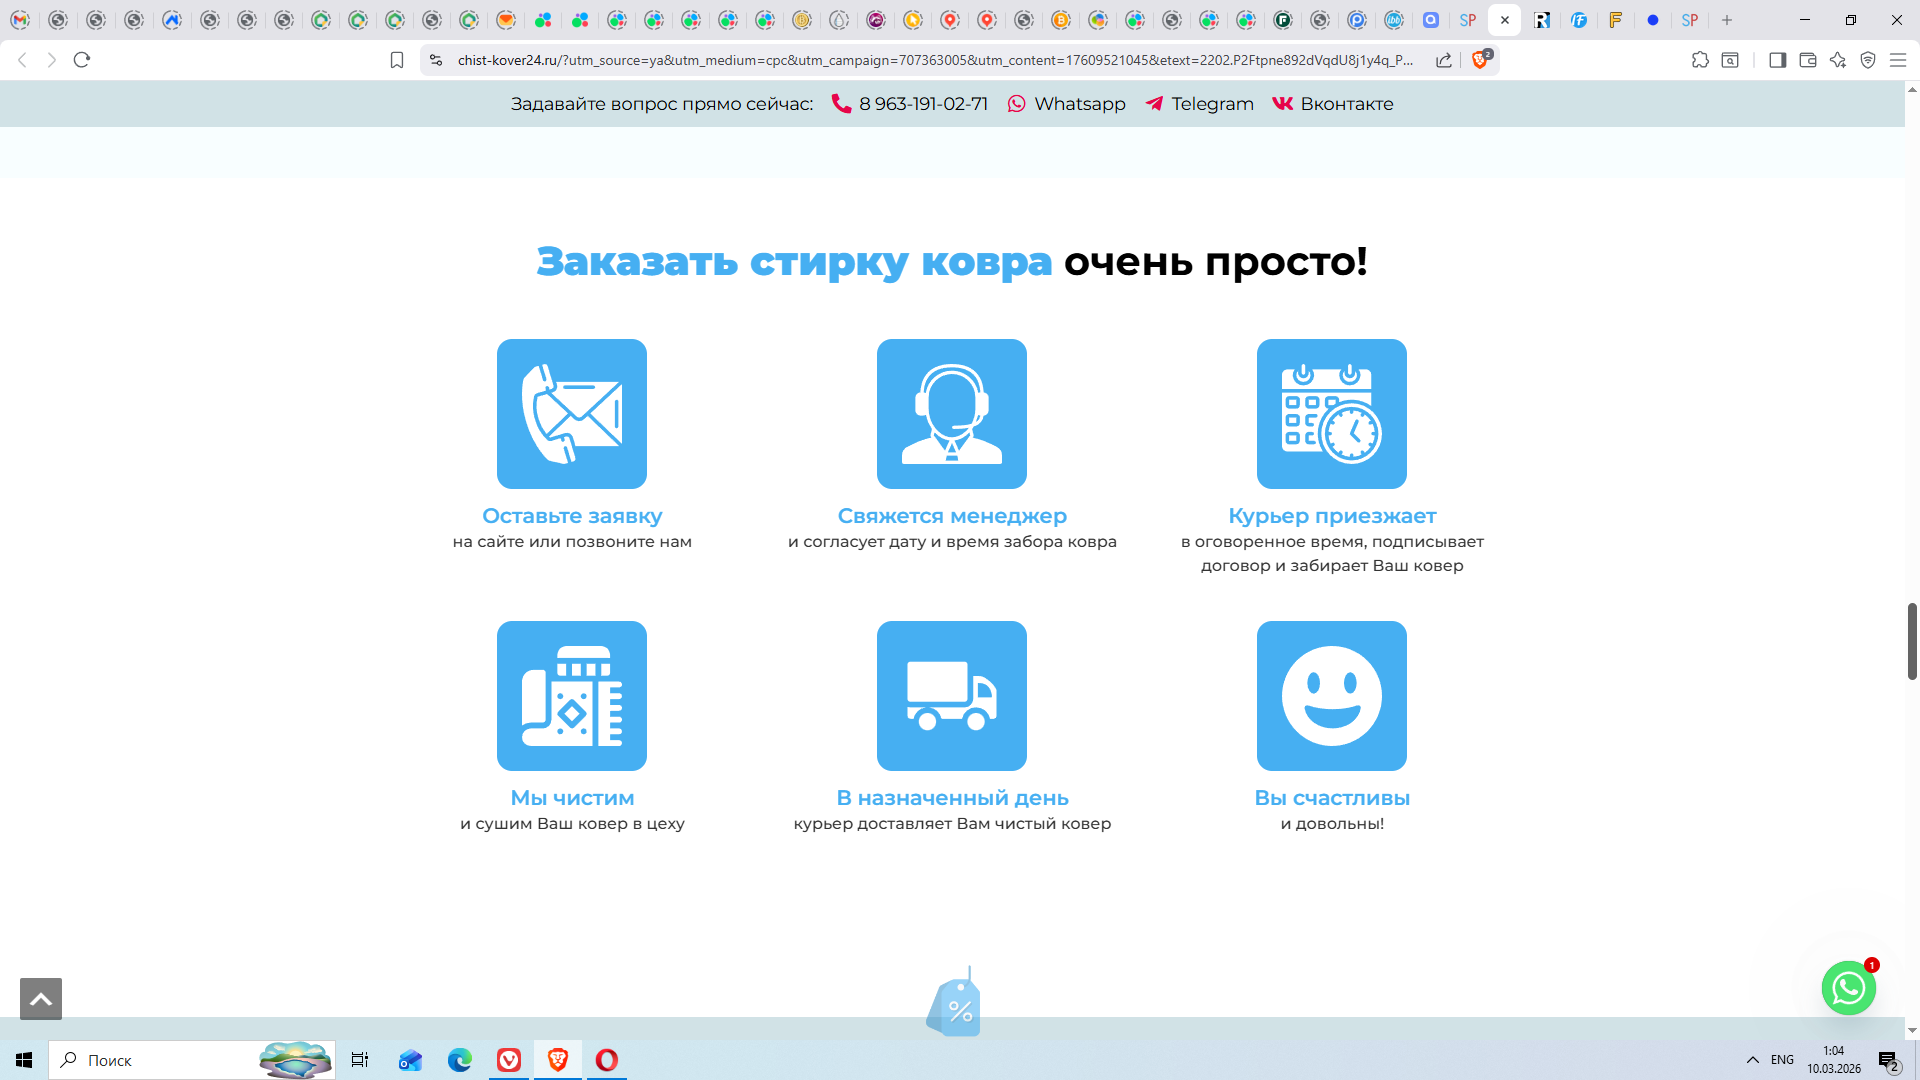Click the phone-and-envelope request icon
This screenshot has width=1920, height=1080.
tap(572, 414)
